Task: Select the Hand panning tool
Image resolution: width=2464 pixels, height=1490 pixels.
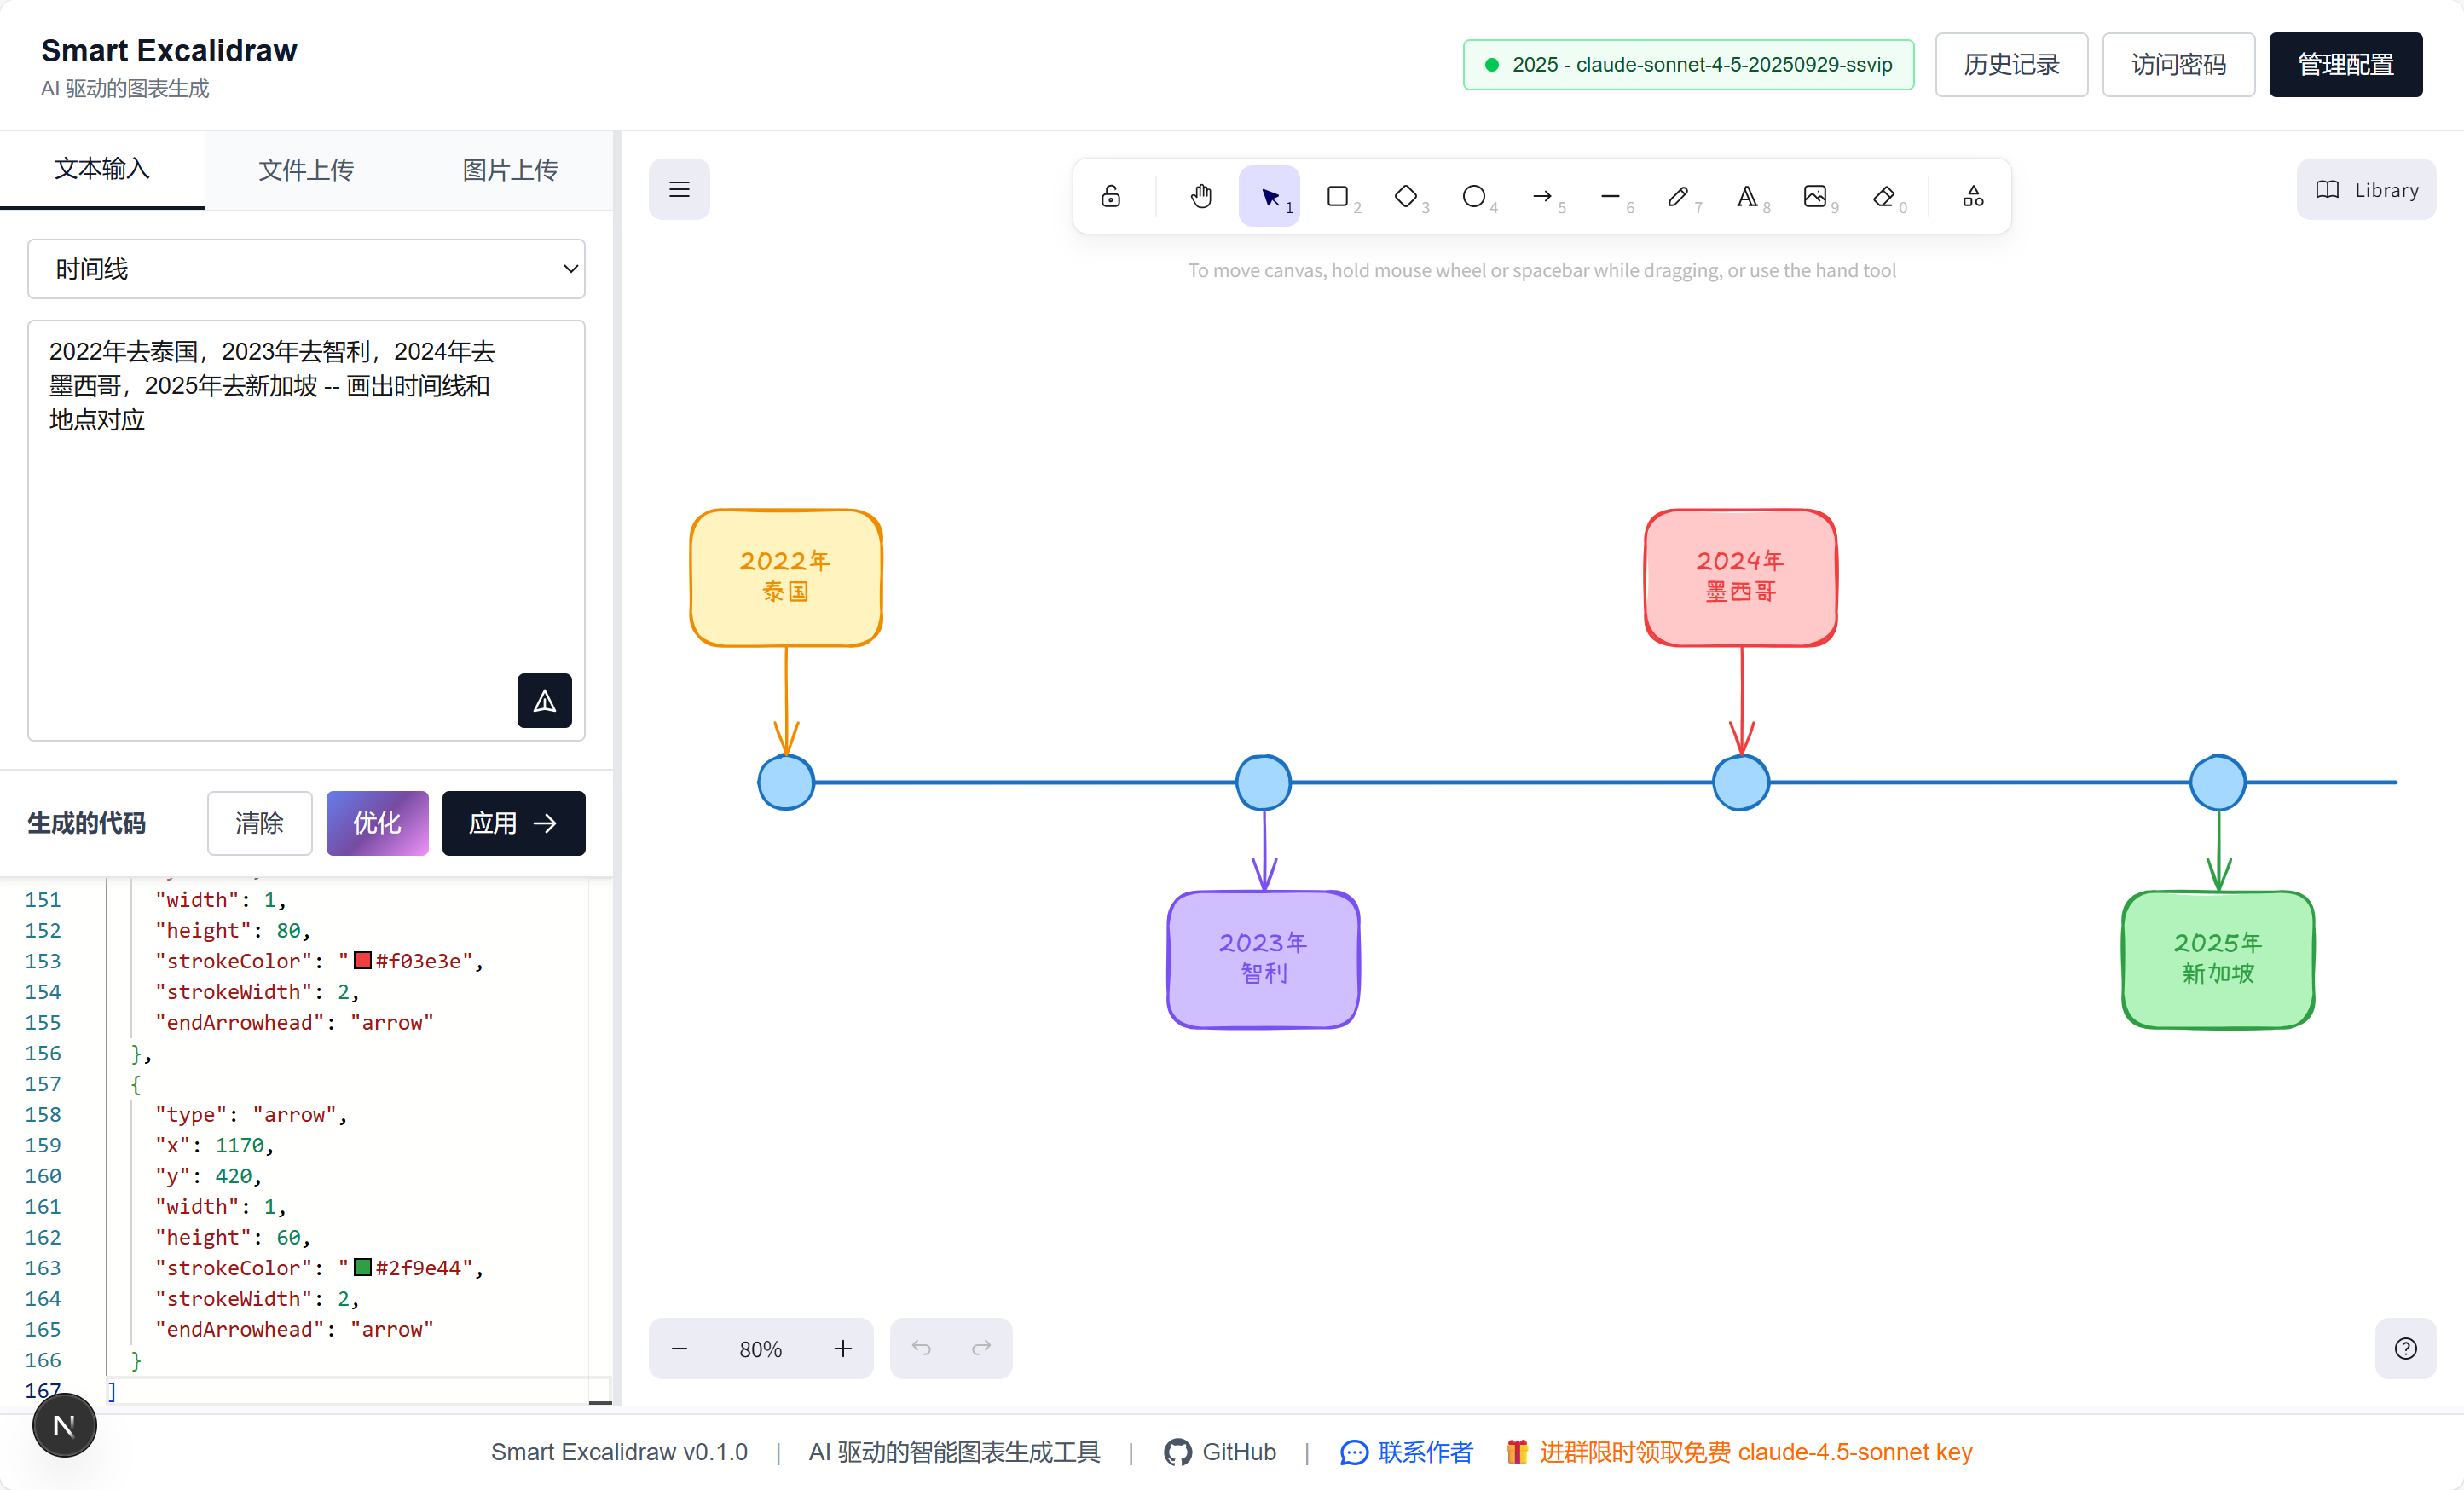Action: (x=1201, y=196)
